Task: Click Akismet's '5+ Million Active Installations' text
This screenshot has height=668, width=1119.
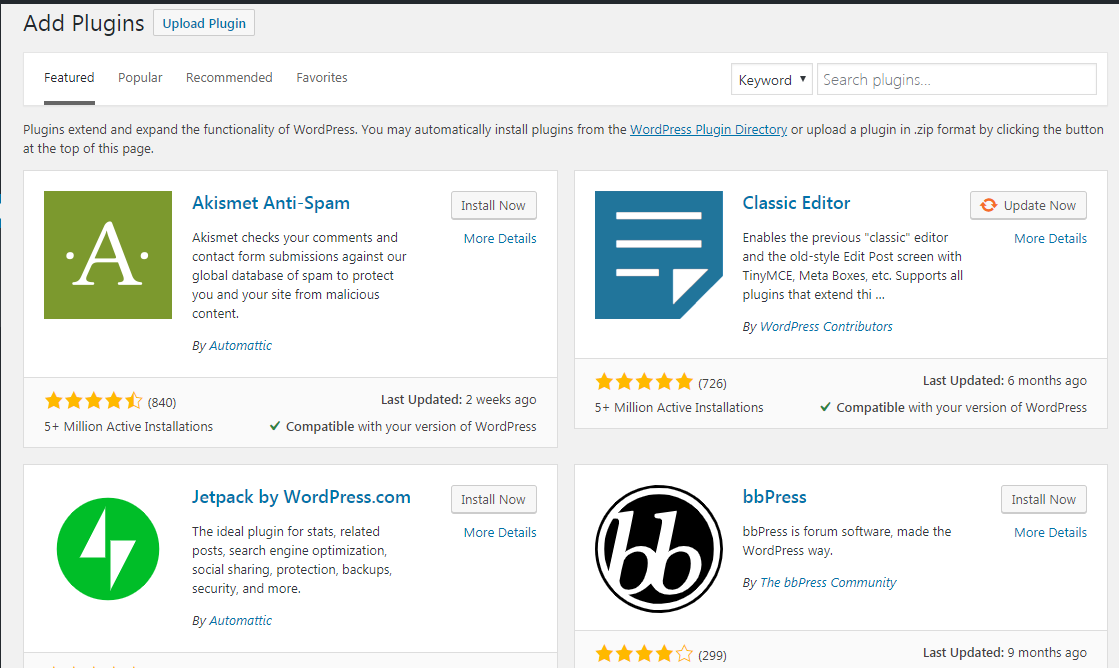Action: [x=128, y=426]
